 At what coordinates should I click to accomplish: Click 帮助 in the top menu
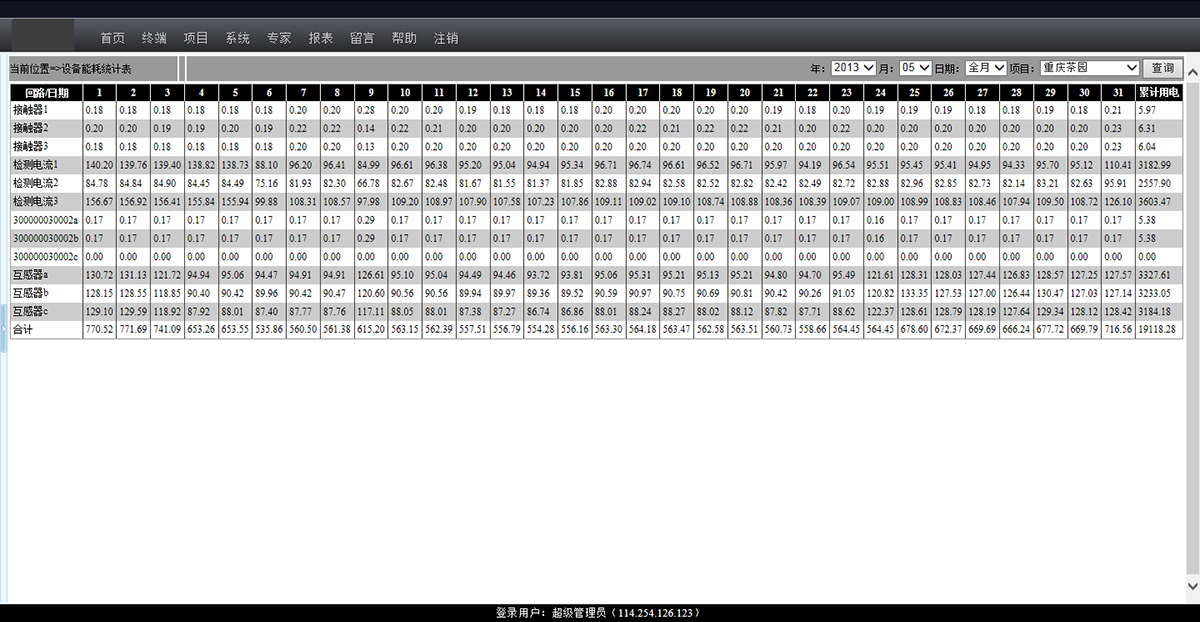click(404, 38)
